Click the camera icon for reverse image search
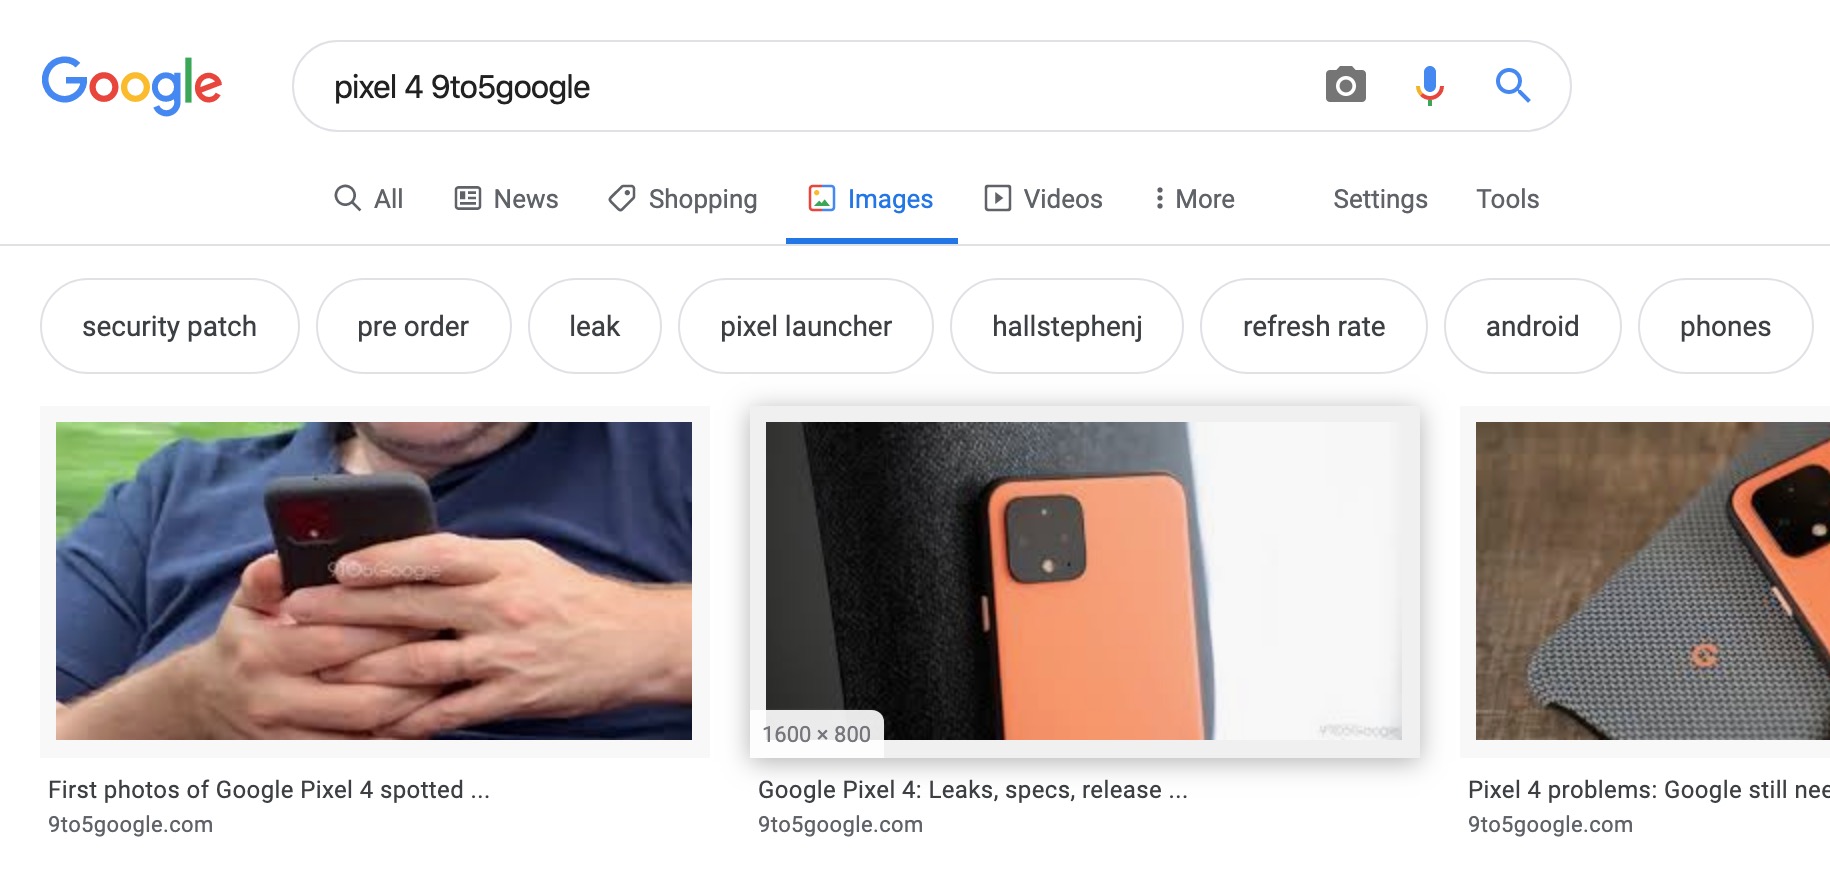This screenshot has width=1830, height=876. click(1345, 85)
